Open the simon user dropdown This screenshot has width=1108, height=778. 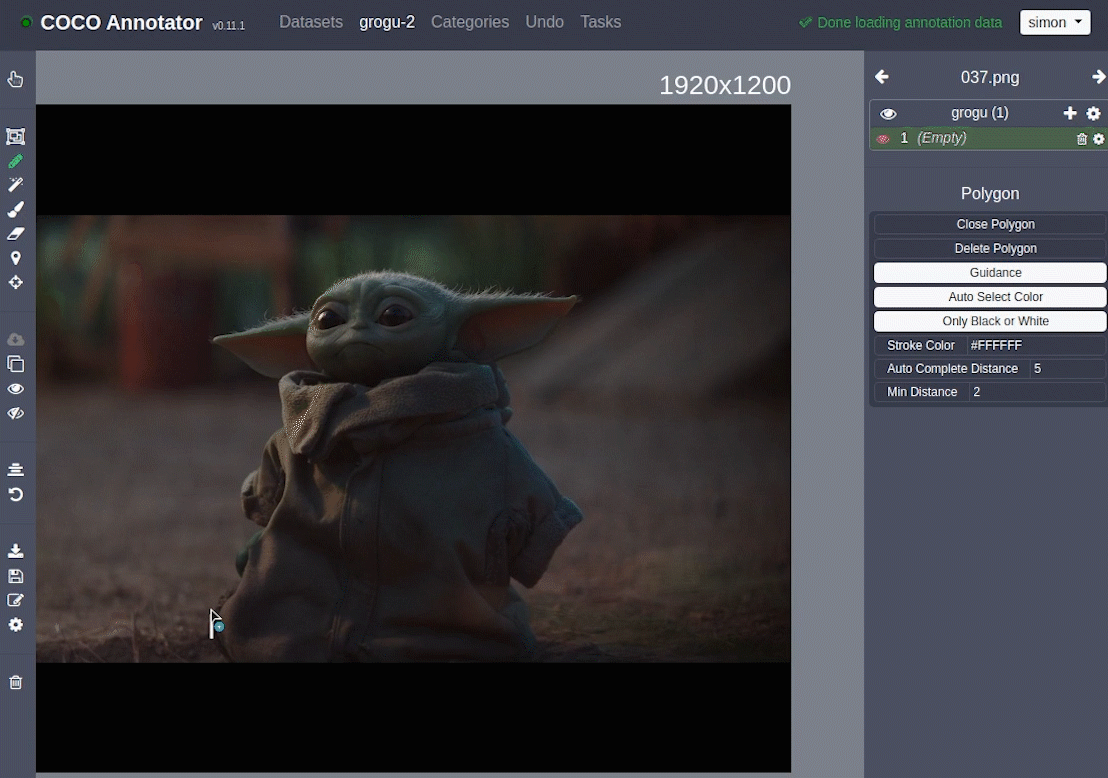[1055, 23]
